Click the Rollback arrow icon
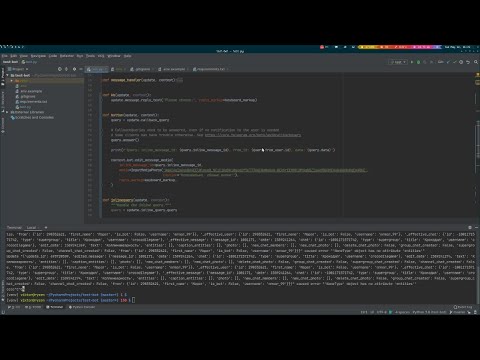Viewport: 480px width, 360px height. pos(468,62)
